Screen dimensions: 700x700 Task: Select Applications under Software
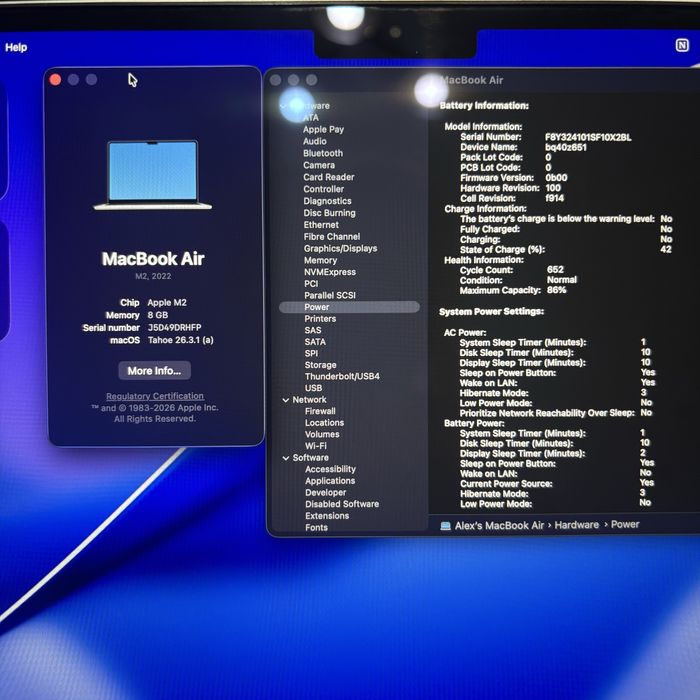coord(330,481)
